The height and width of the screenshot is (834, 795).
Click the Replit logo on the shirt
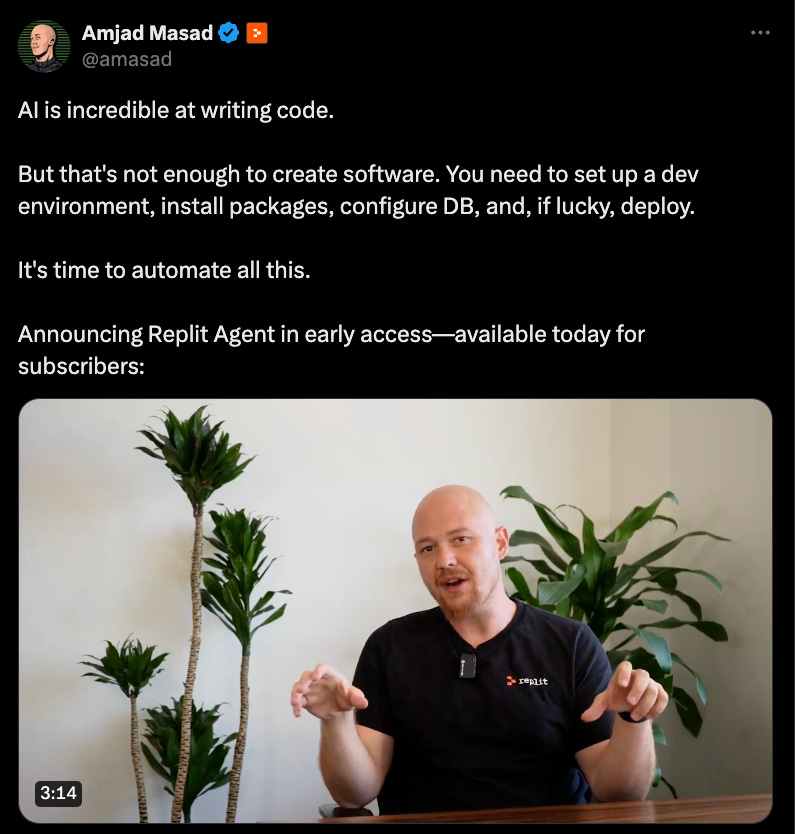tap(526, 681)
